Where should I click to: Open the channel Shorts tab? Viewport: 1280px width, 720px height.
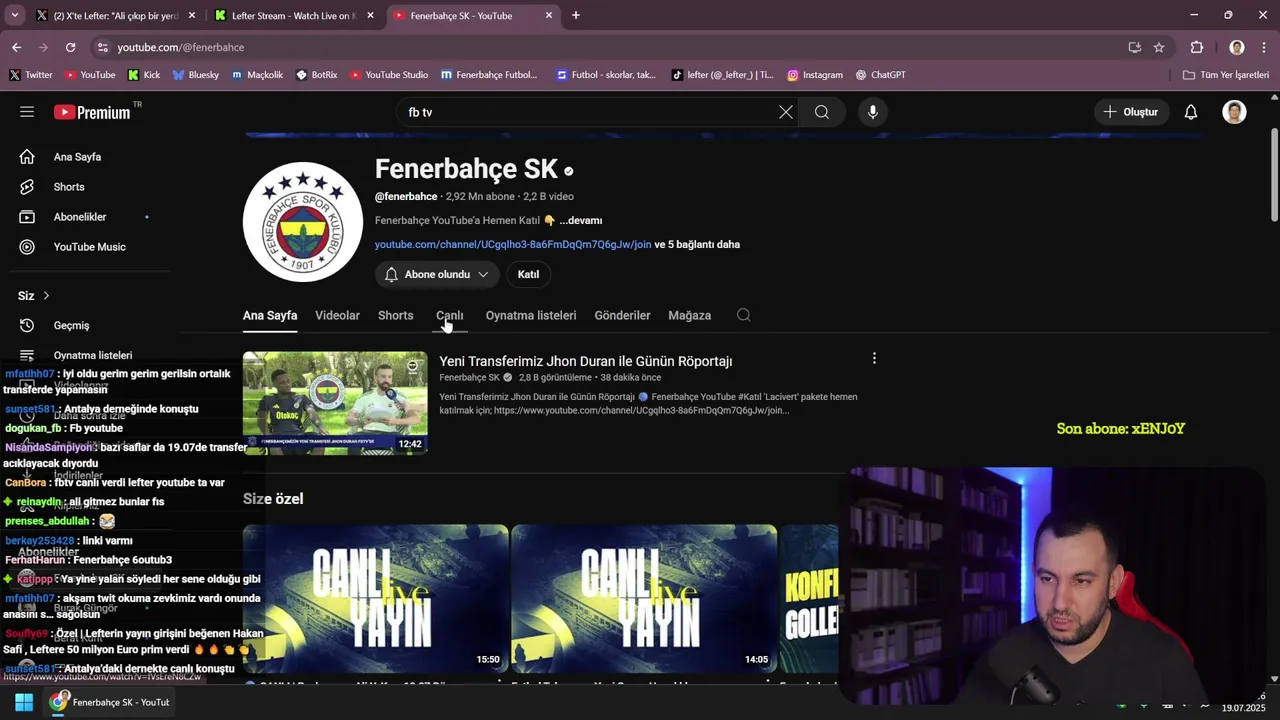[395, 315]
